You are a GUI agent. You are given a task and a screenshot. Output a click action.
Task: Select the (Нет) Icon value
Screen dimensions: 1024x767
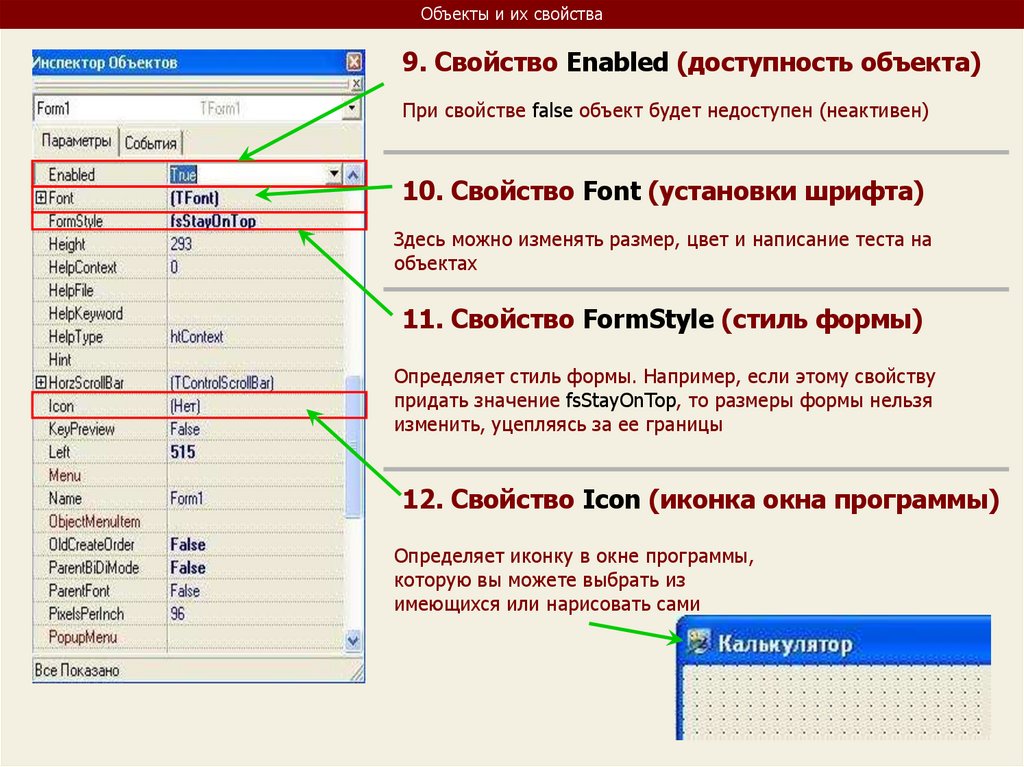click(185, 406)
